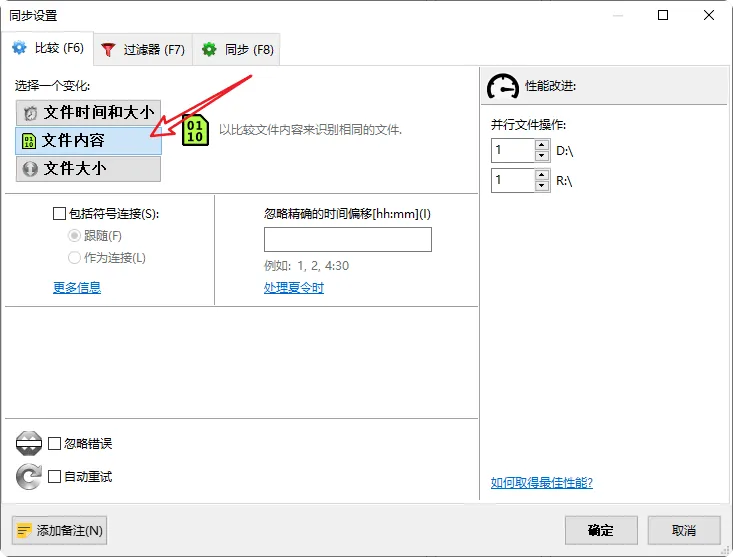Select the 文件时间和大小 comparison option
The image size is (733, 557).
coord(88,113)
